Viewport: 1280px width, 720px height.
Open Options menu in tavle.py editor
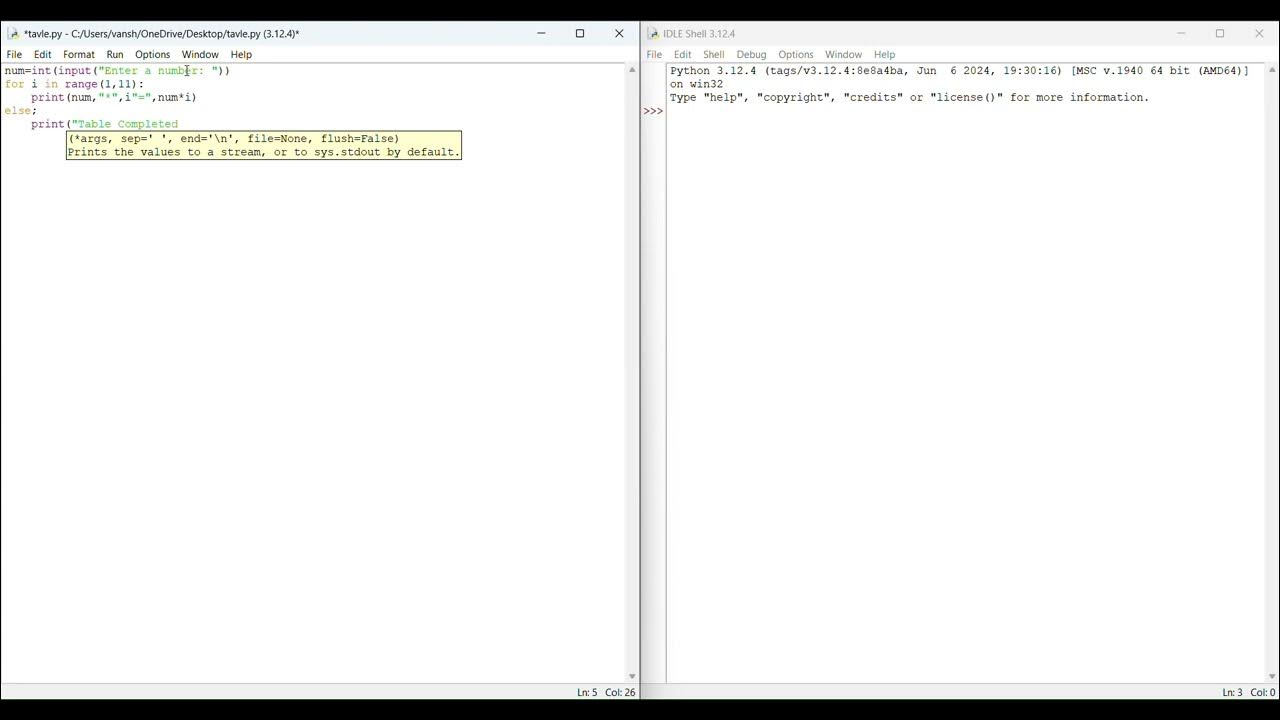[152, 54]
